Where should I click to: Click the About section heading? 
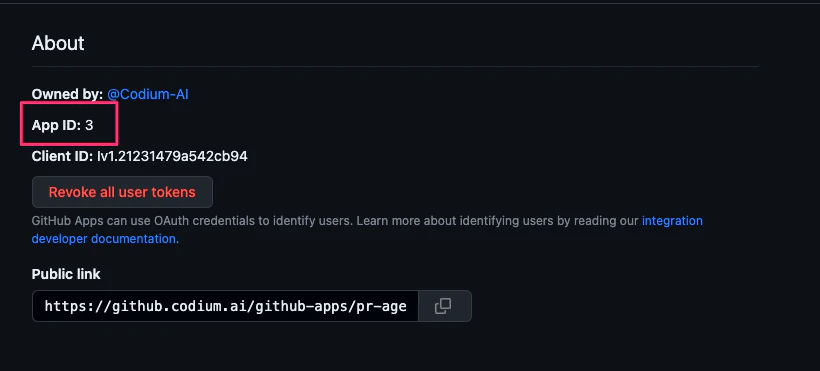pos(58,43)
